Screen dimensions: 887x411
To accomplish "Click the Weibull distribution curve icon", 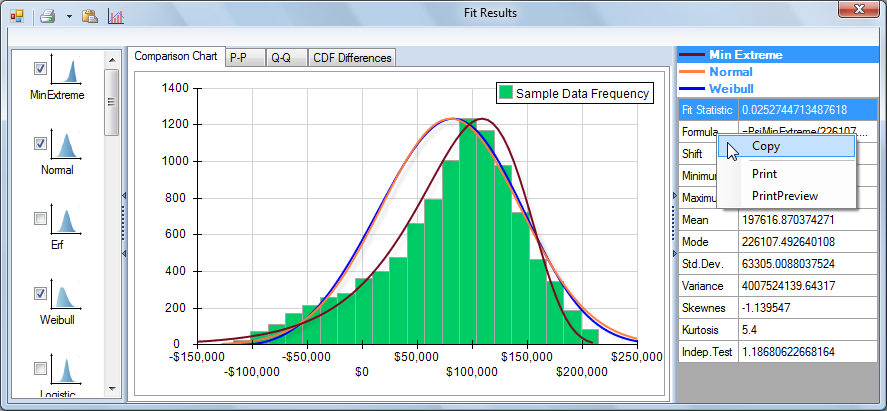I will click(x=68, y=296).
